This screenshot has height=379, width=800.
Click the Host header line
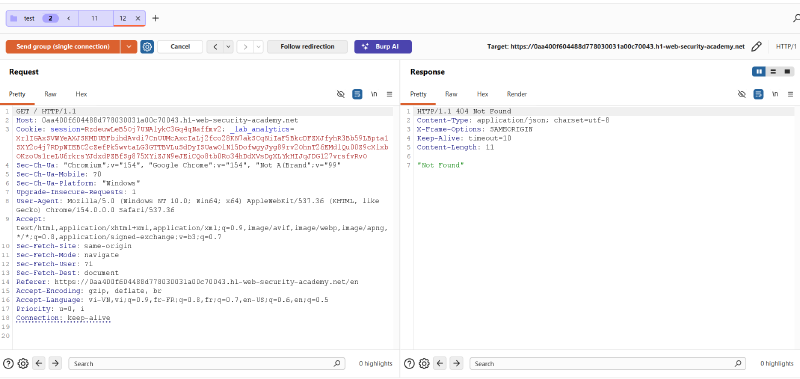click(x=157, y=120)
